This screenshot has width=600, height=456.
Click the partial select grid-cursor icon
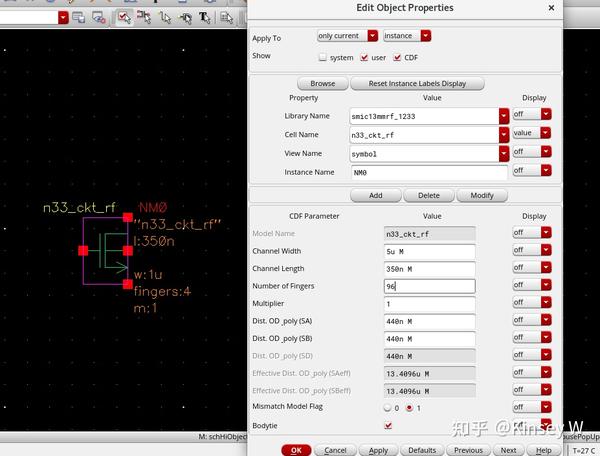(x=227, y=18)
